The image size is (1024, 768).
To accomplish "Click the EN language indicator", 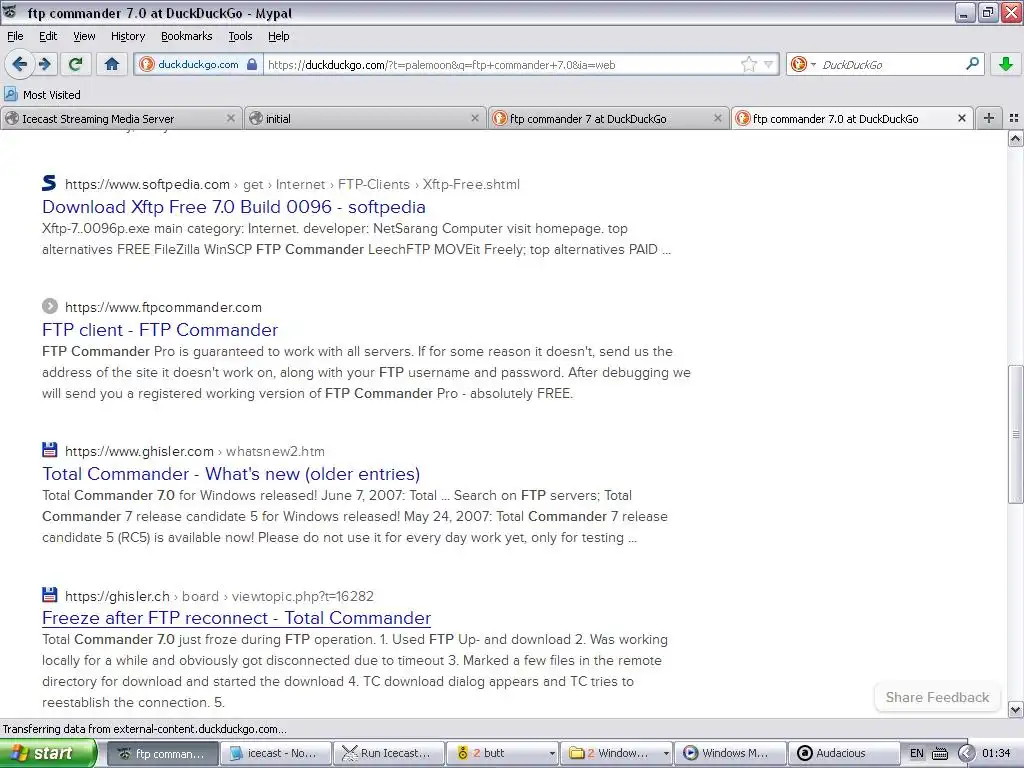I will point(916,753).
